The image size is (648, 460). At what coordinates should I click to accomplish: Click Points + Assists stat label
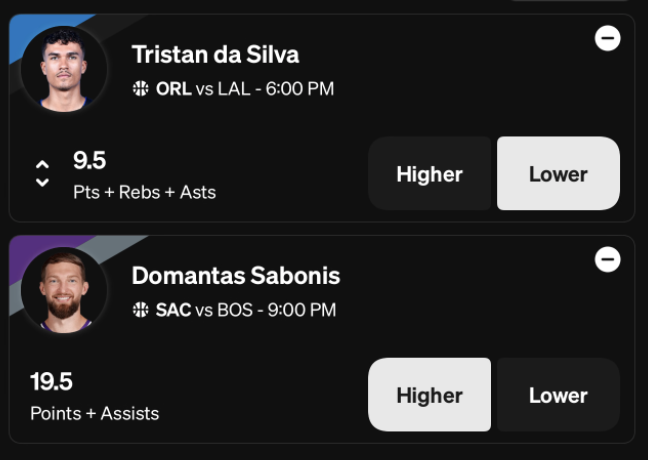click(95, 413)
